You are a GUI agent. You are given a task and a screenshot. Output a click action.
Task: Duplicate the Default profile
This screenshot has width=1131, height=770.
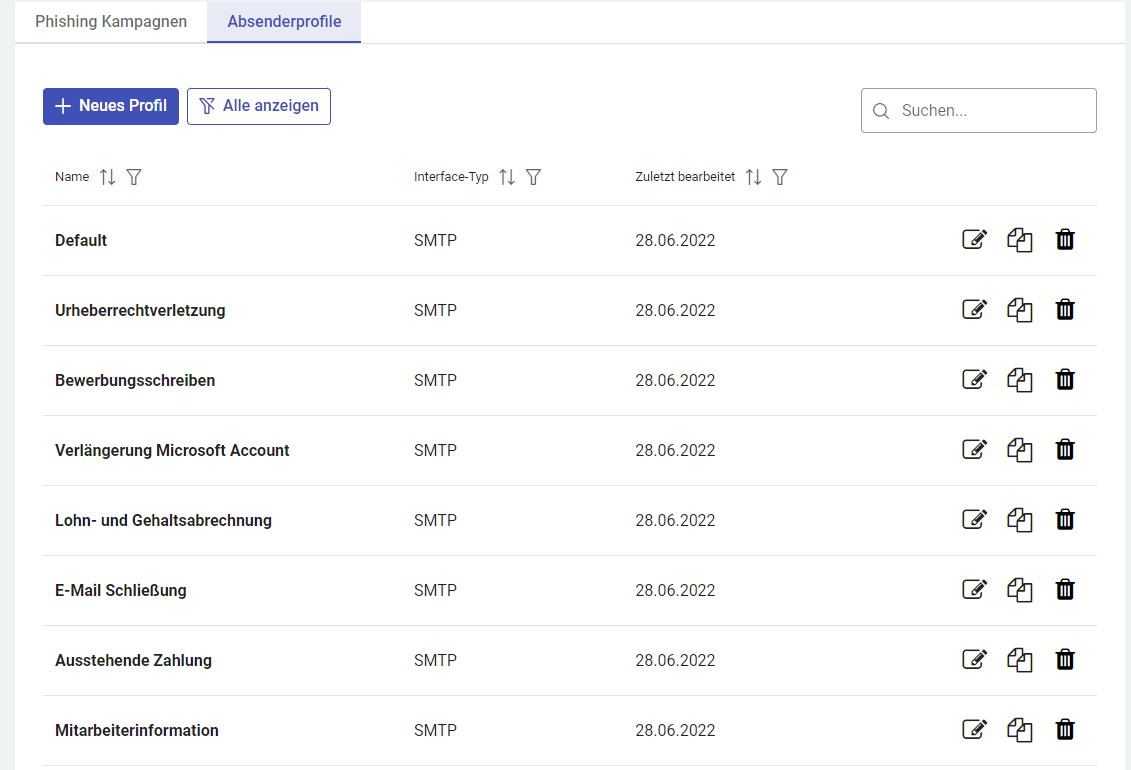coord(1019,240)
